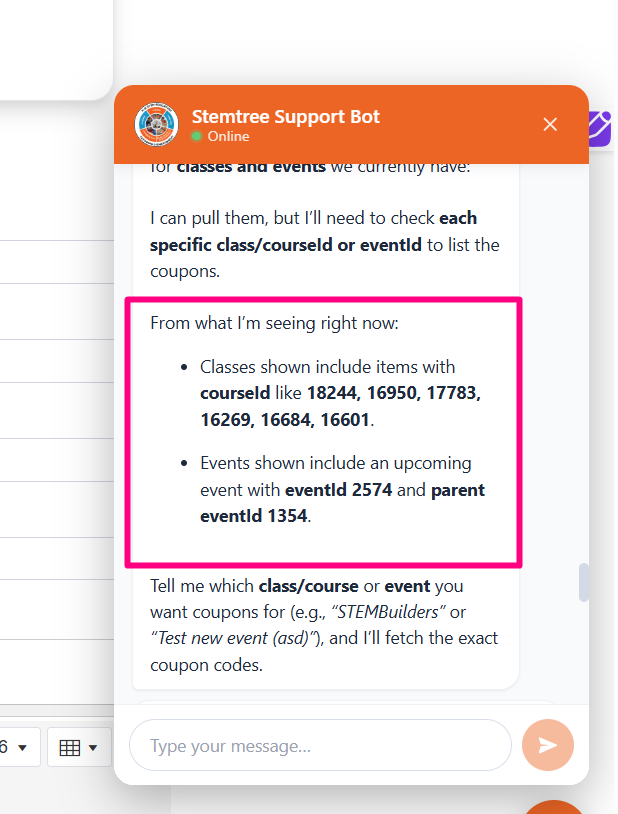Send the message with the arrow button
Screen dimensions: 618x814
point(548,745)
